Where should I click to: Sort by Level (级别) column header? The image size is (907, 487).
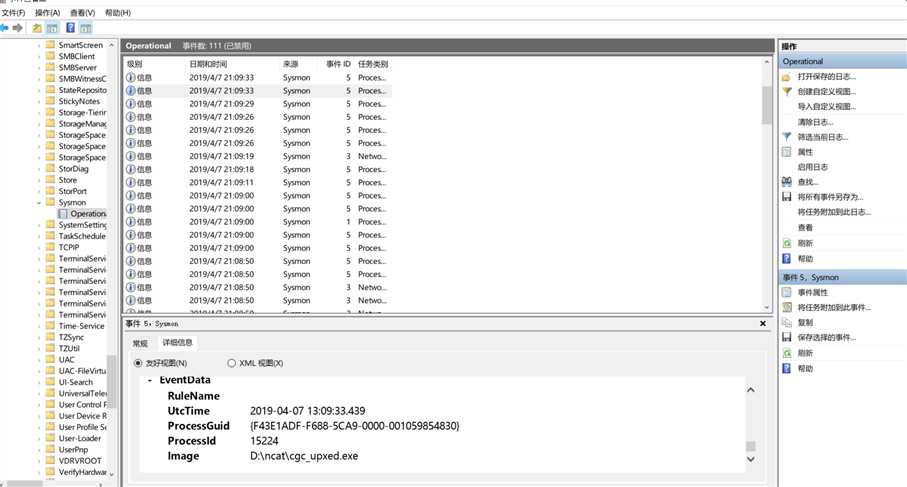pos(134,64)
